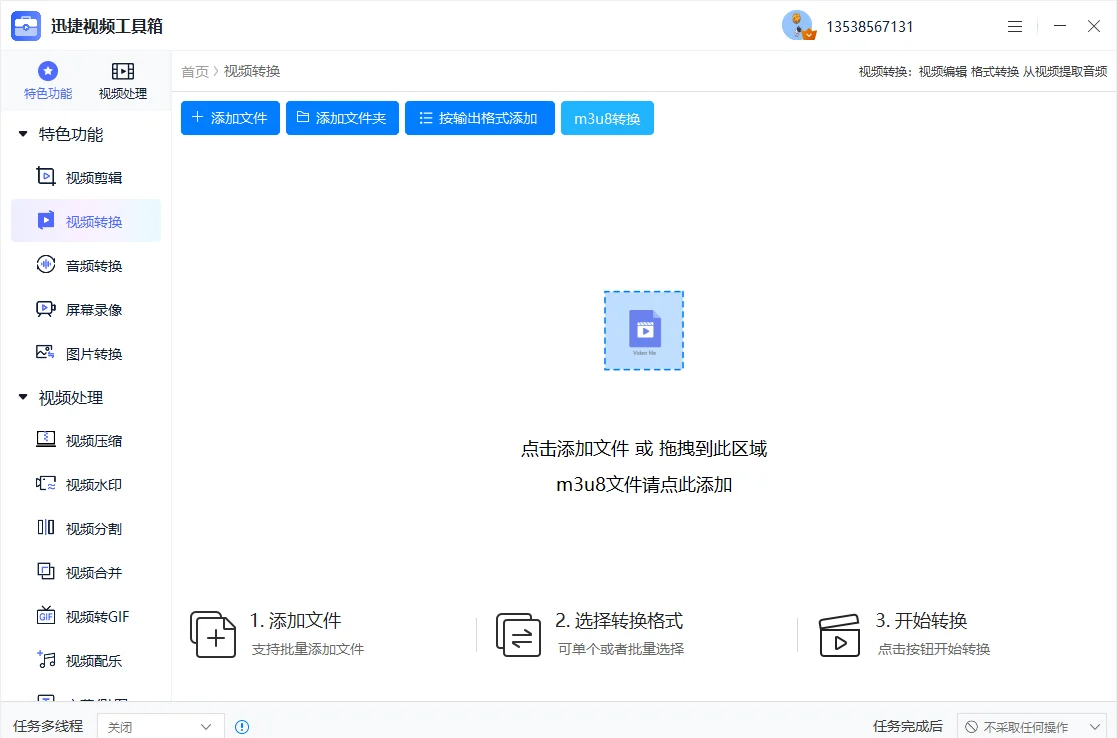Open the 视频合并 video merge tool

point(85,573)
